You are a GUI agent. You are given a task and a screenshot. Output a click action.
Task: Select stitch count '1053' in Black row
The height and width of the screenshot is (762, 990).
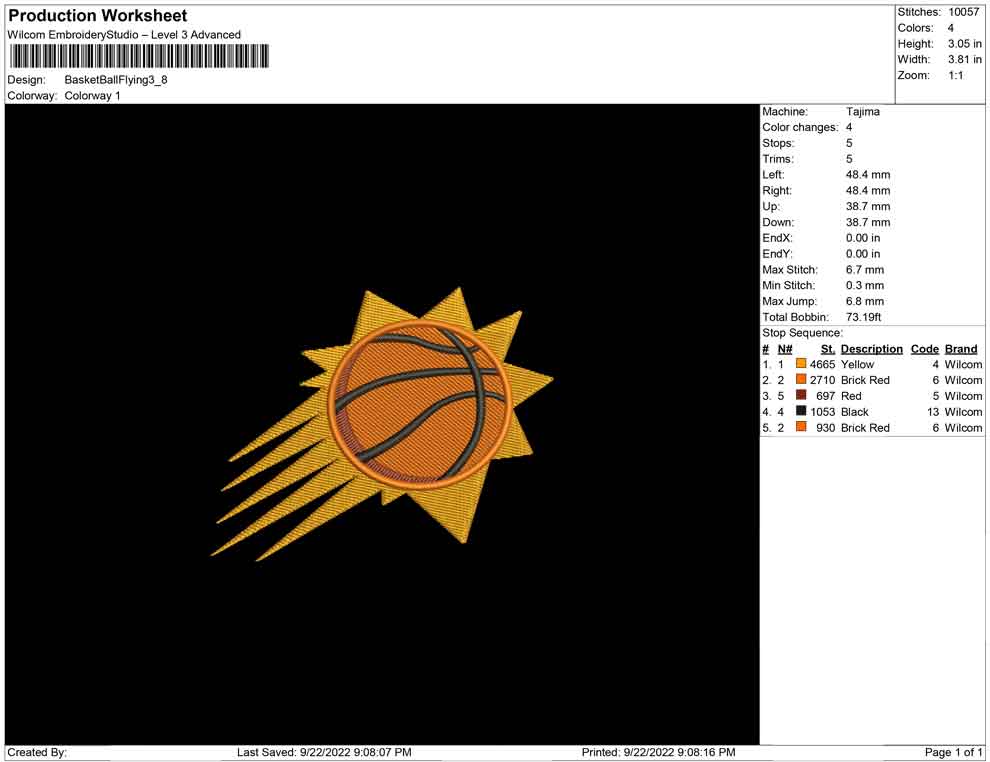[x=822, y=412]
